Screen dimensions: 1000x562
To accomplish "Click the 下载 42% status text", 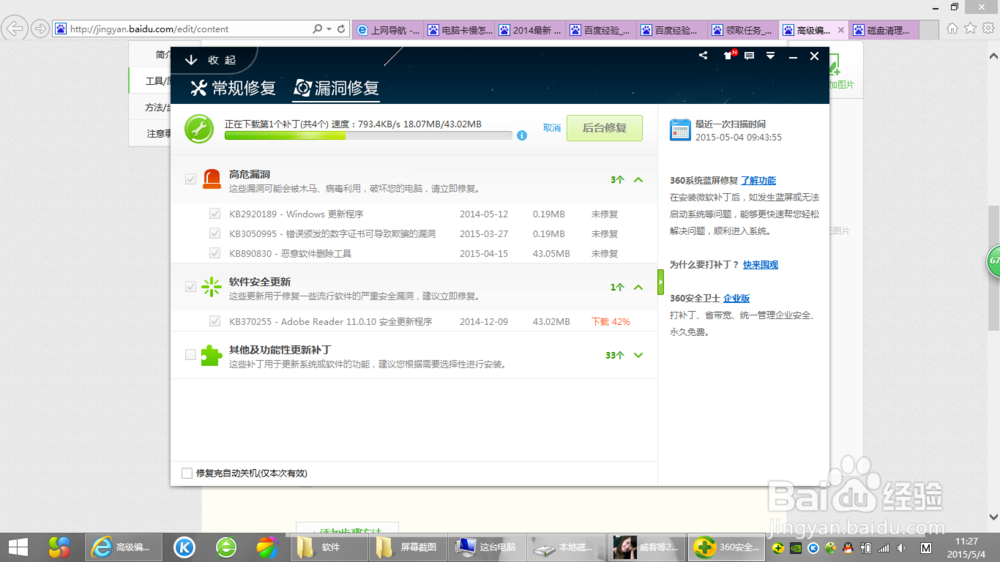I will click(x=610, y=322).
